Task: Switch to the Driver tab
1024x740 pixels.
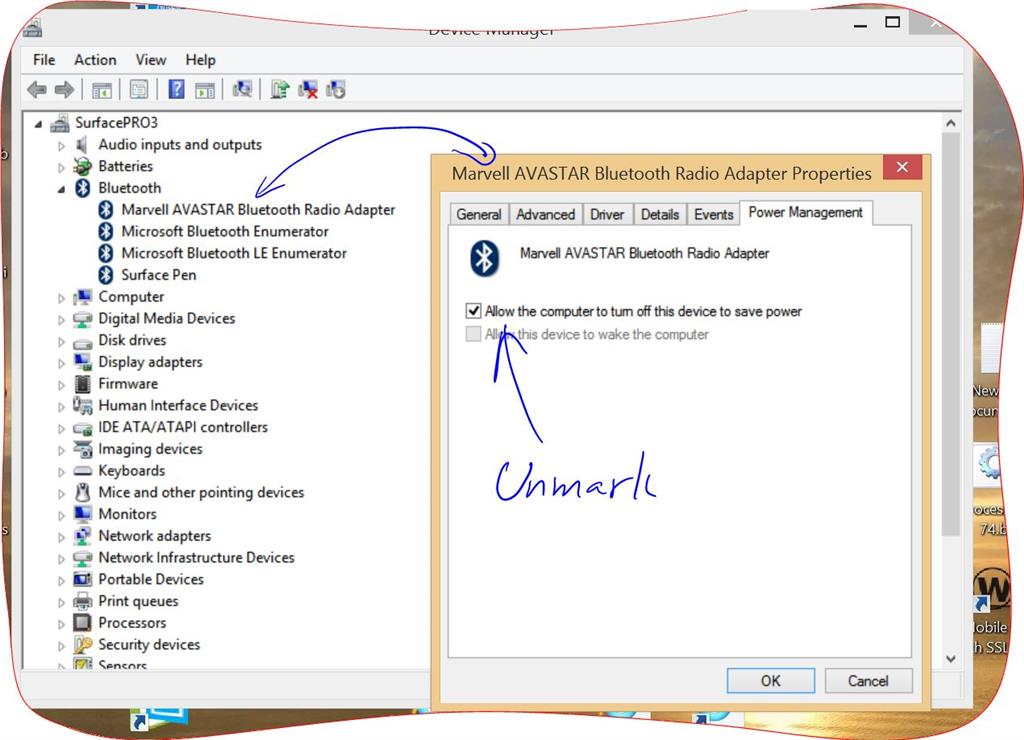Action: (x=607, y=214)
